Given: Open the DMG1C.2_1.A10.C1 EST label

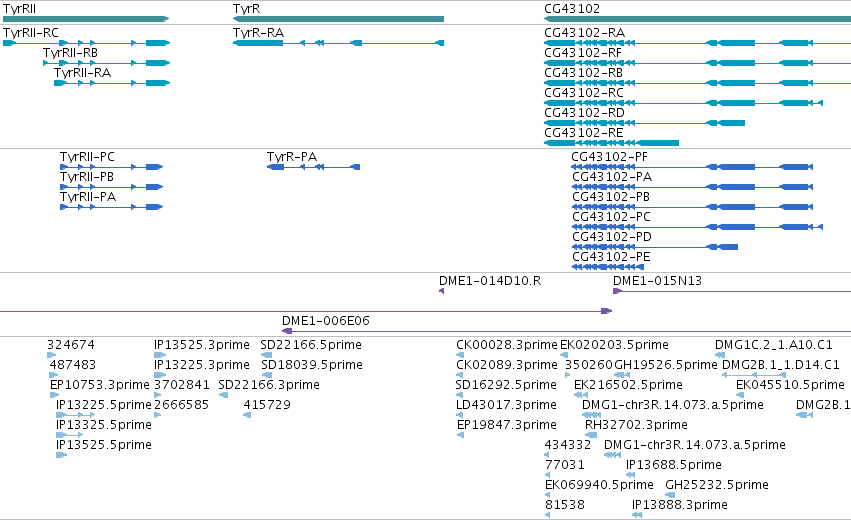Looking at the screenshot, I should (774, 345).
